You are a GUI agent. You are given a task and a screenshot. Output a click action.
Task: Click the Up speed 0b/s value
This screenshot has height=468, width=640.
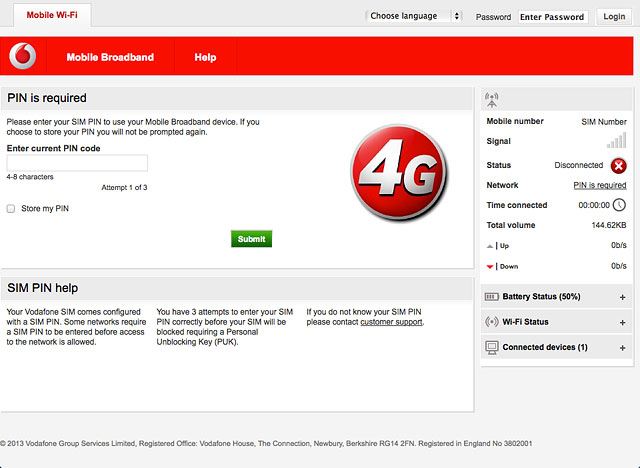pos(618,245)
